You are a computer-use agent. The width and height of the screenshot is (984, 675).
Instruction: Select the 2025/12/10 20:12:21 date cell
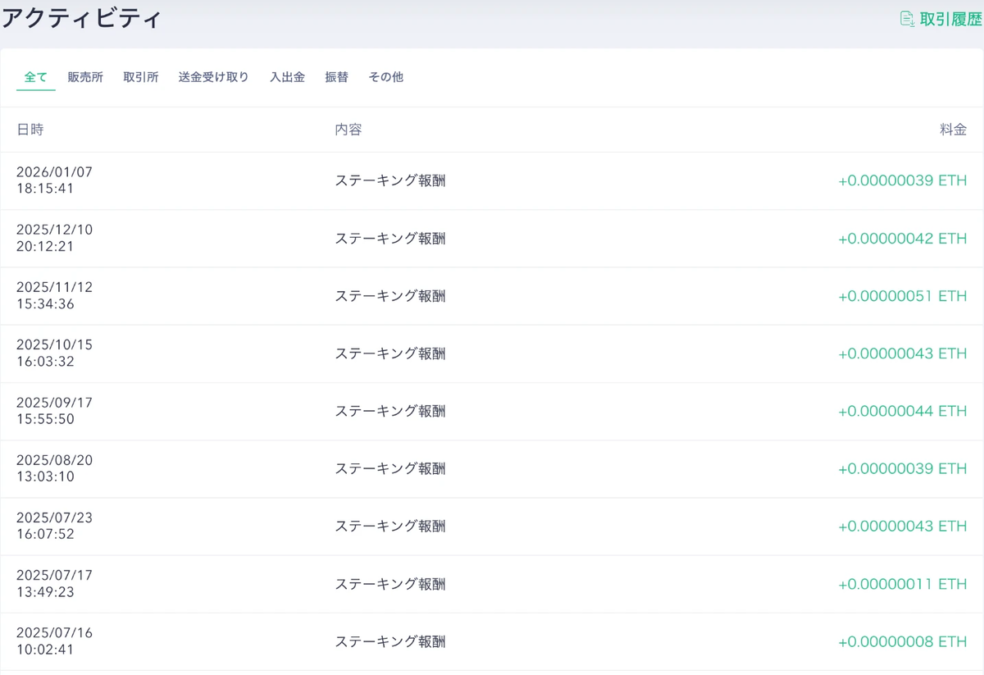(x=55, y=238)
